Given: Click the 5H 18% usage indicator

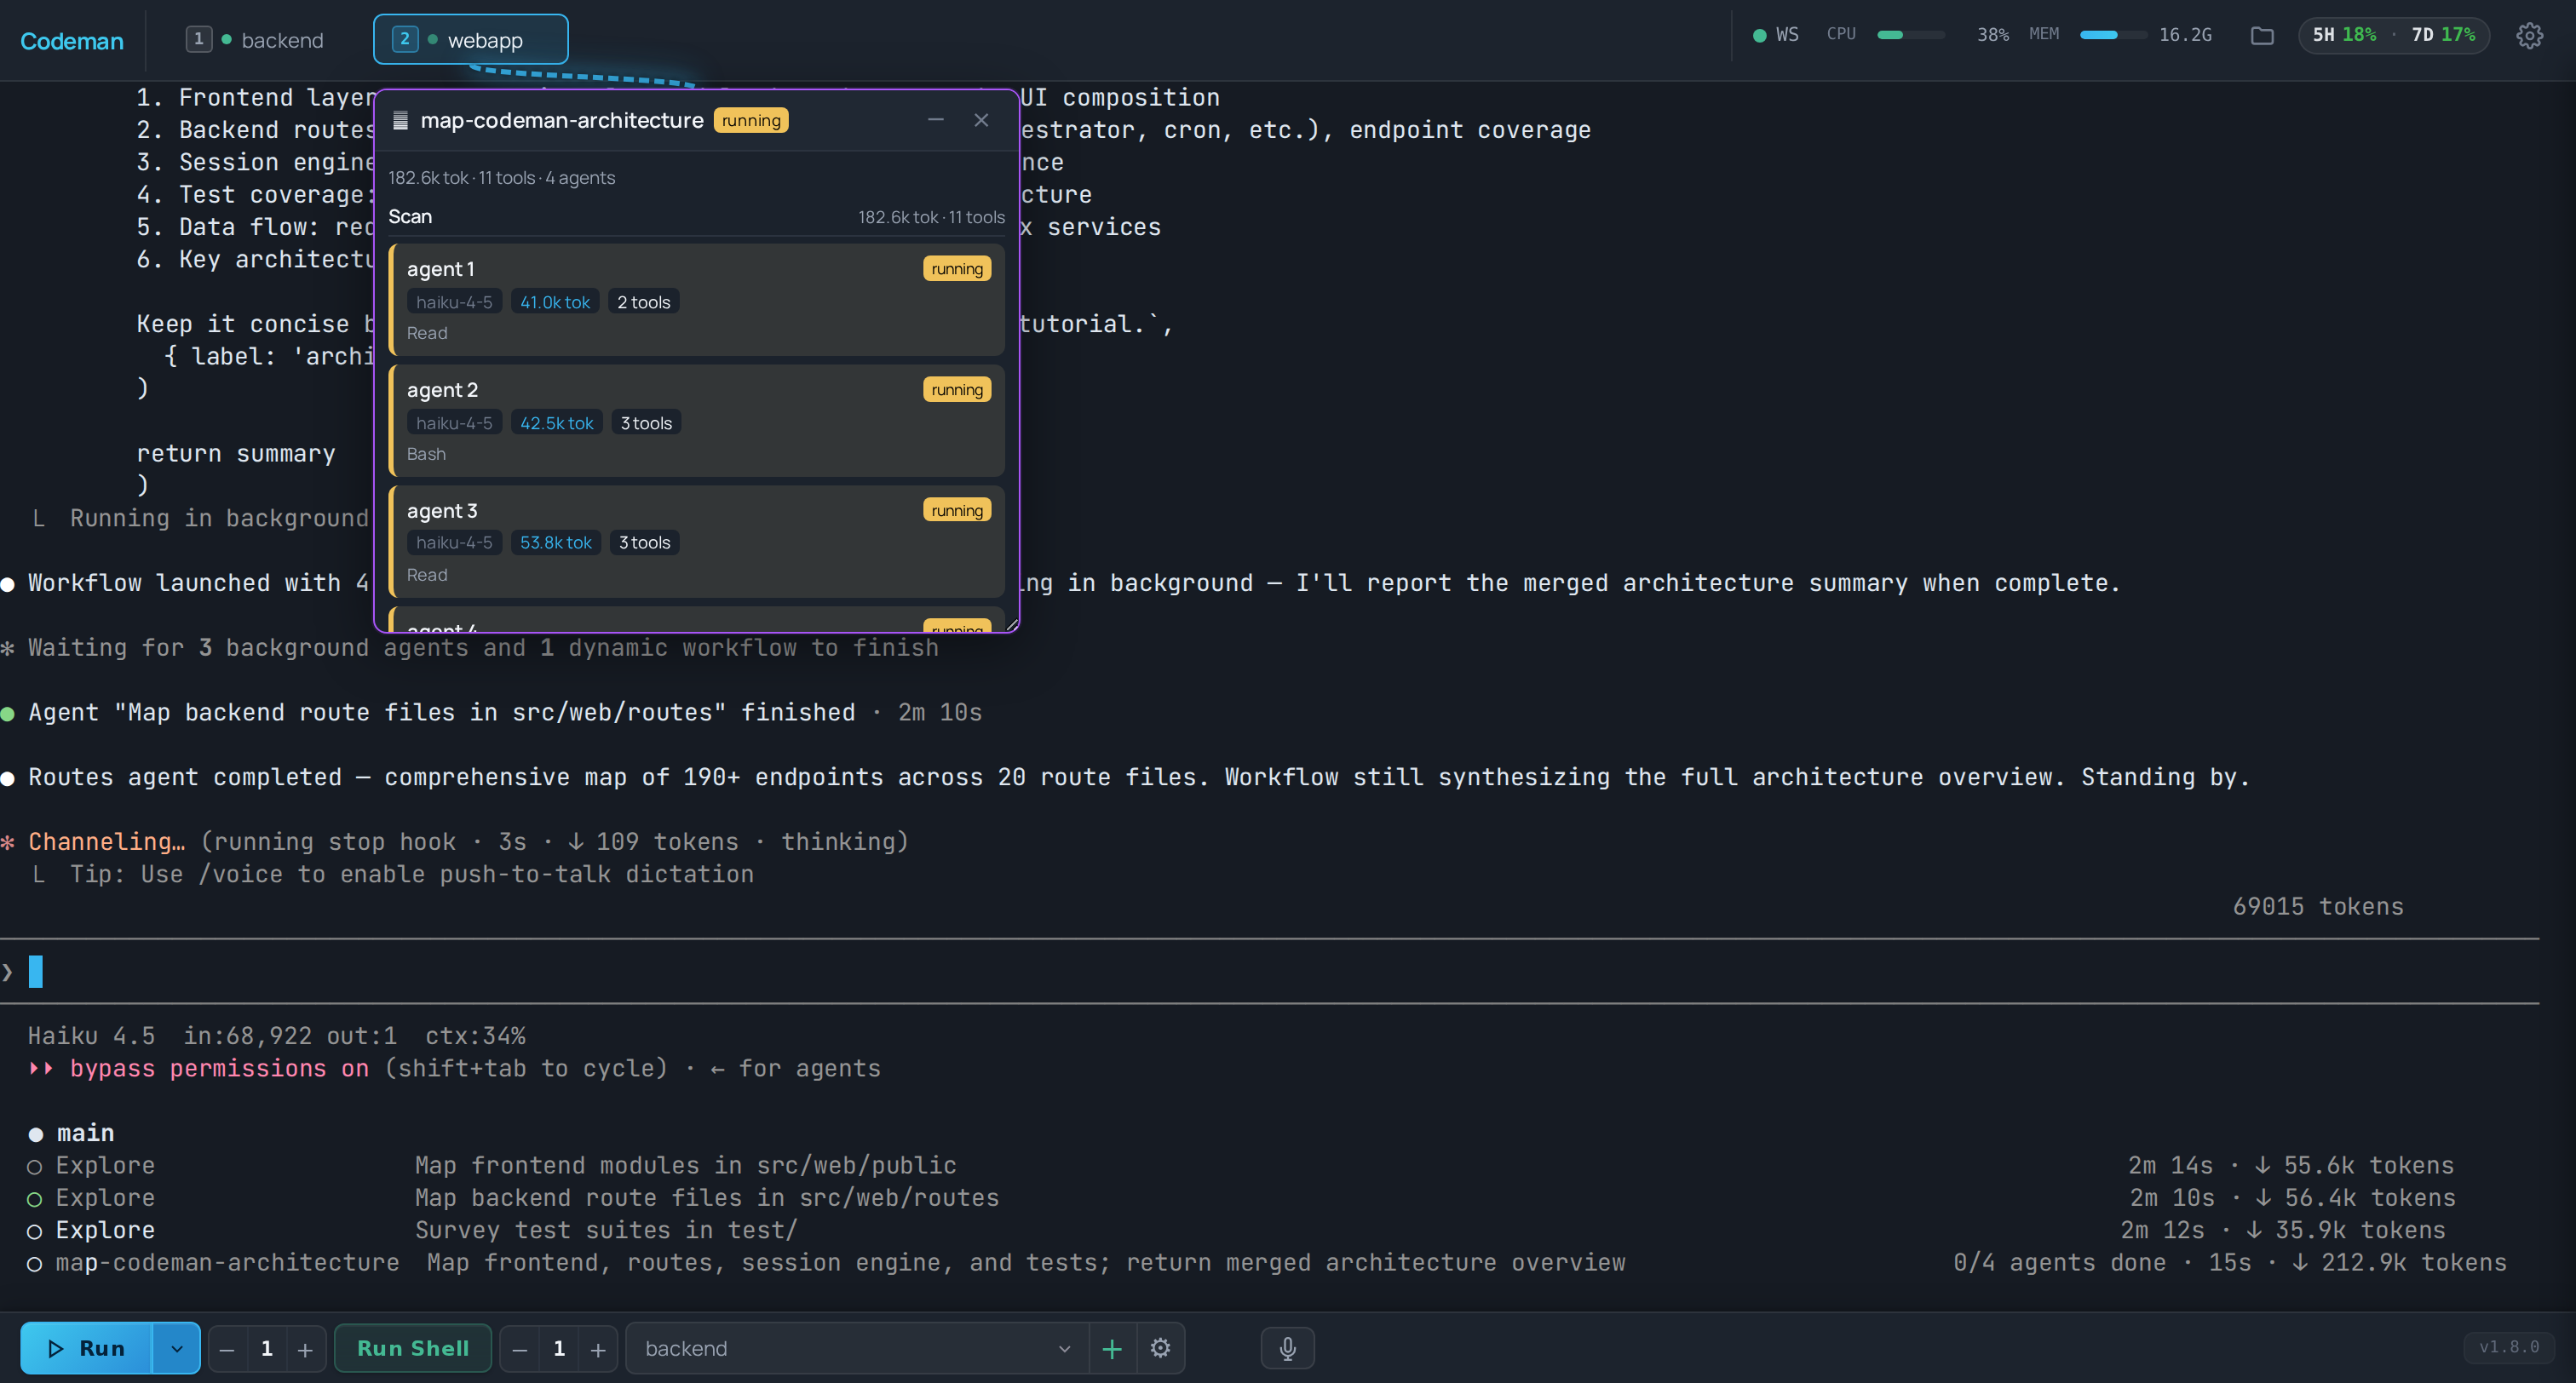Looking at the screenshot, I should pyautogui.click(x=2344, y=35).
